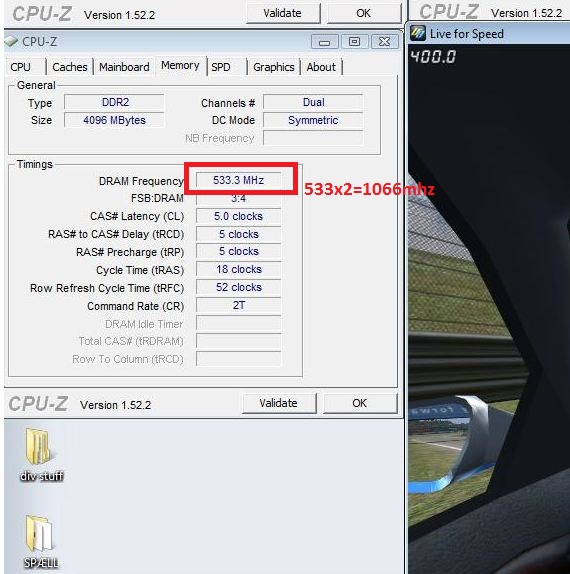Click the empty Row To Column field
Viewport: 570px width, 574px height.
pyautogui.click(x=239, y=359)
